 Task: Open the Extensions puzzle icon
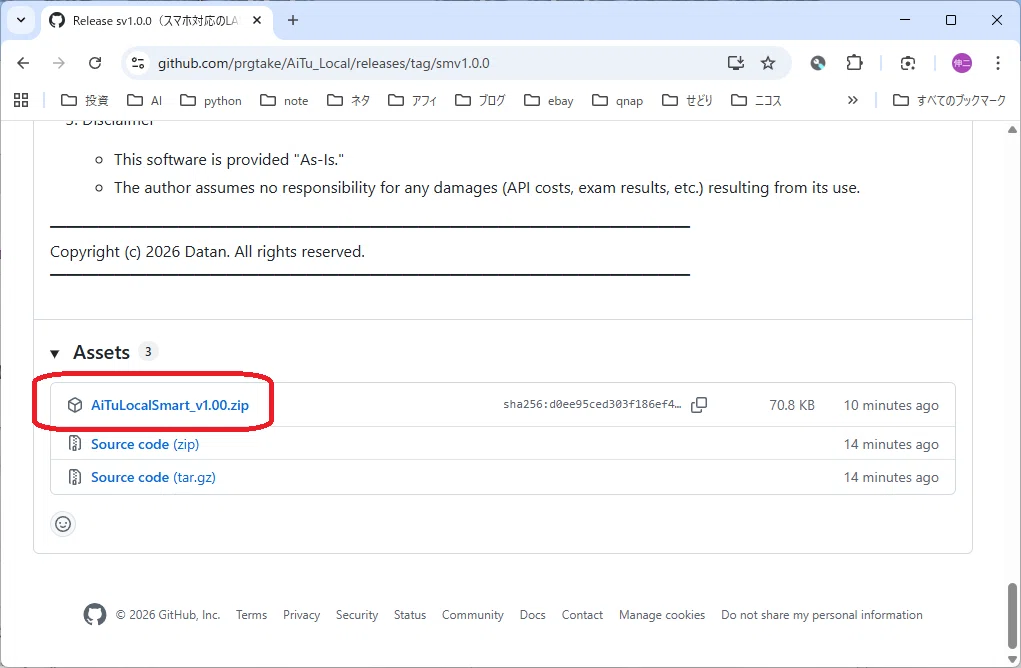854,63
